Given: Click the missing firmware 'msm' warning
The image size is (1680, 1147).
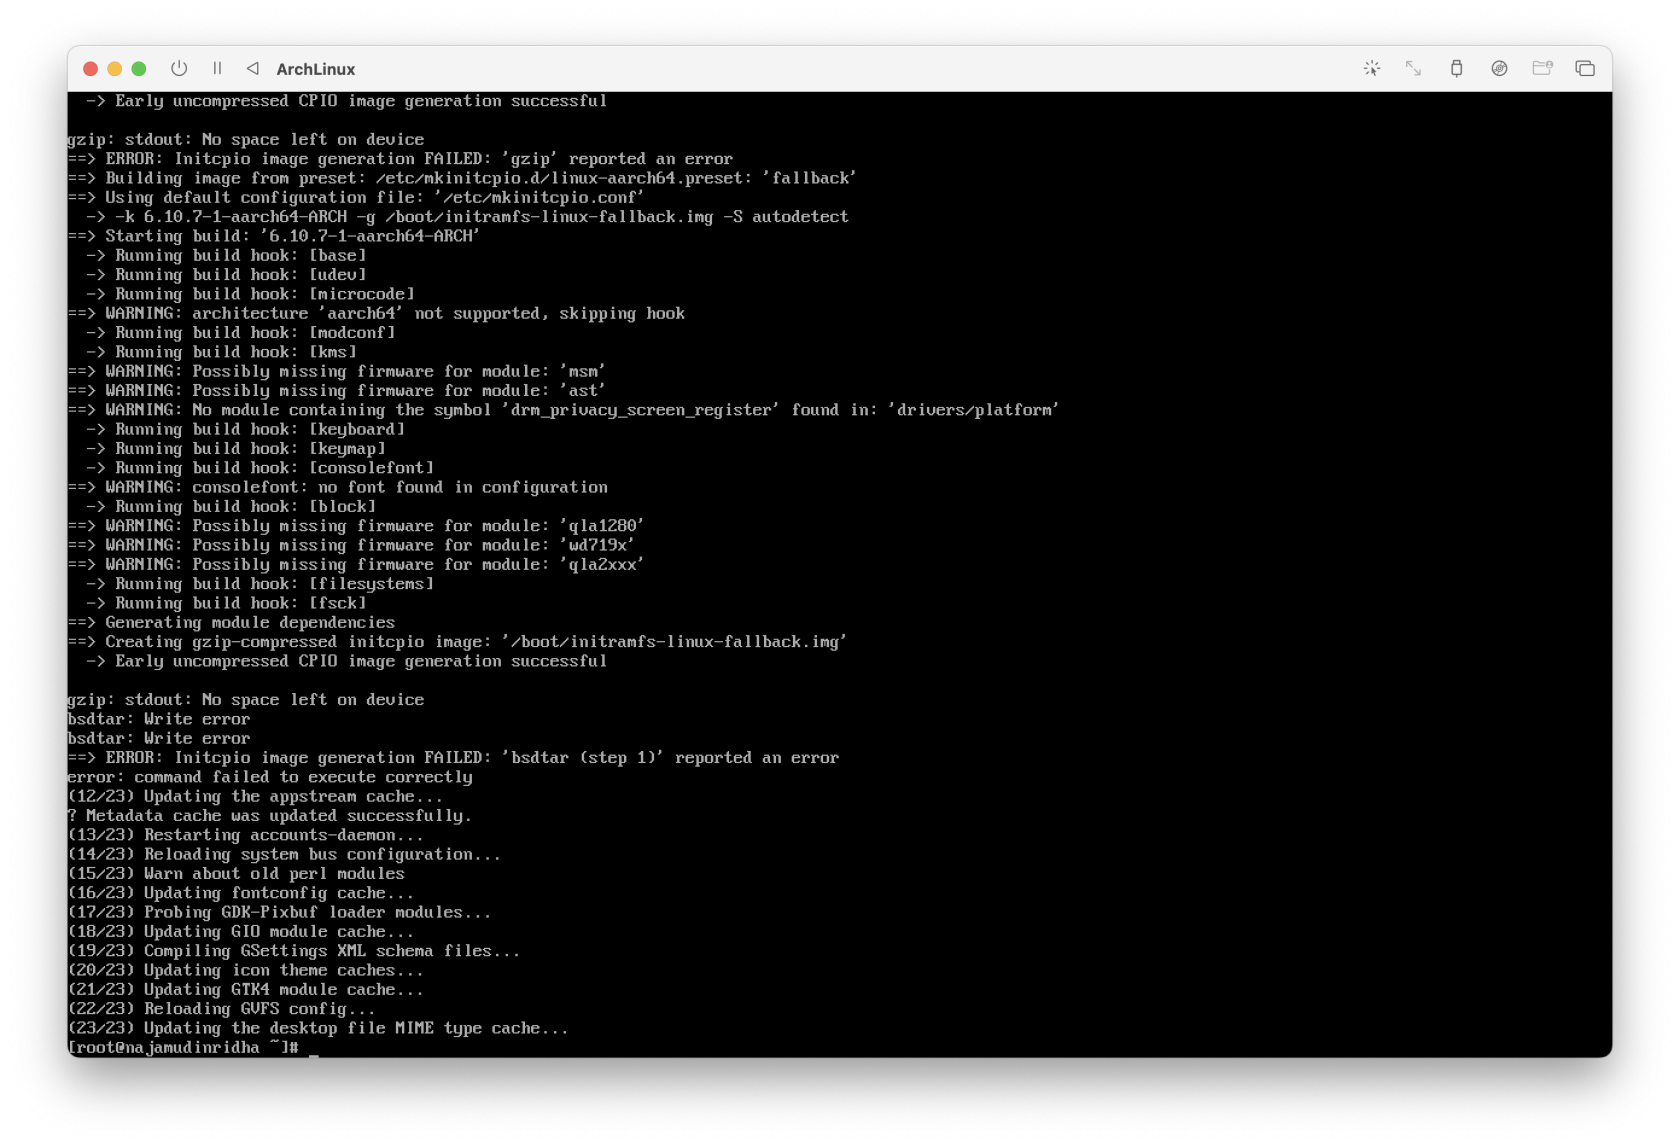Looking at the screenshot, I should pyautogui.click(x=337, y=371).
